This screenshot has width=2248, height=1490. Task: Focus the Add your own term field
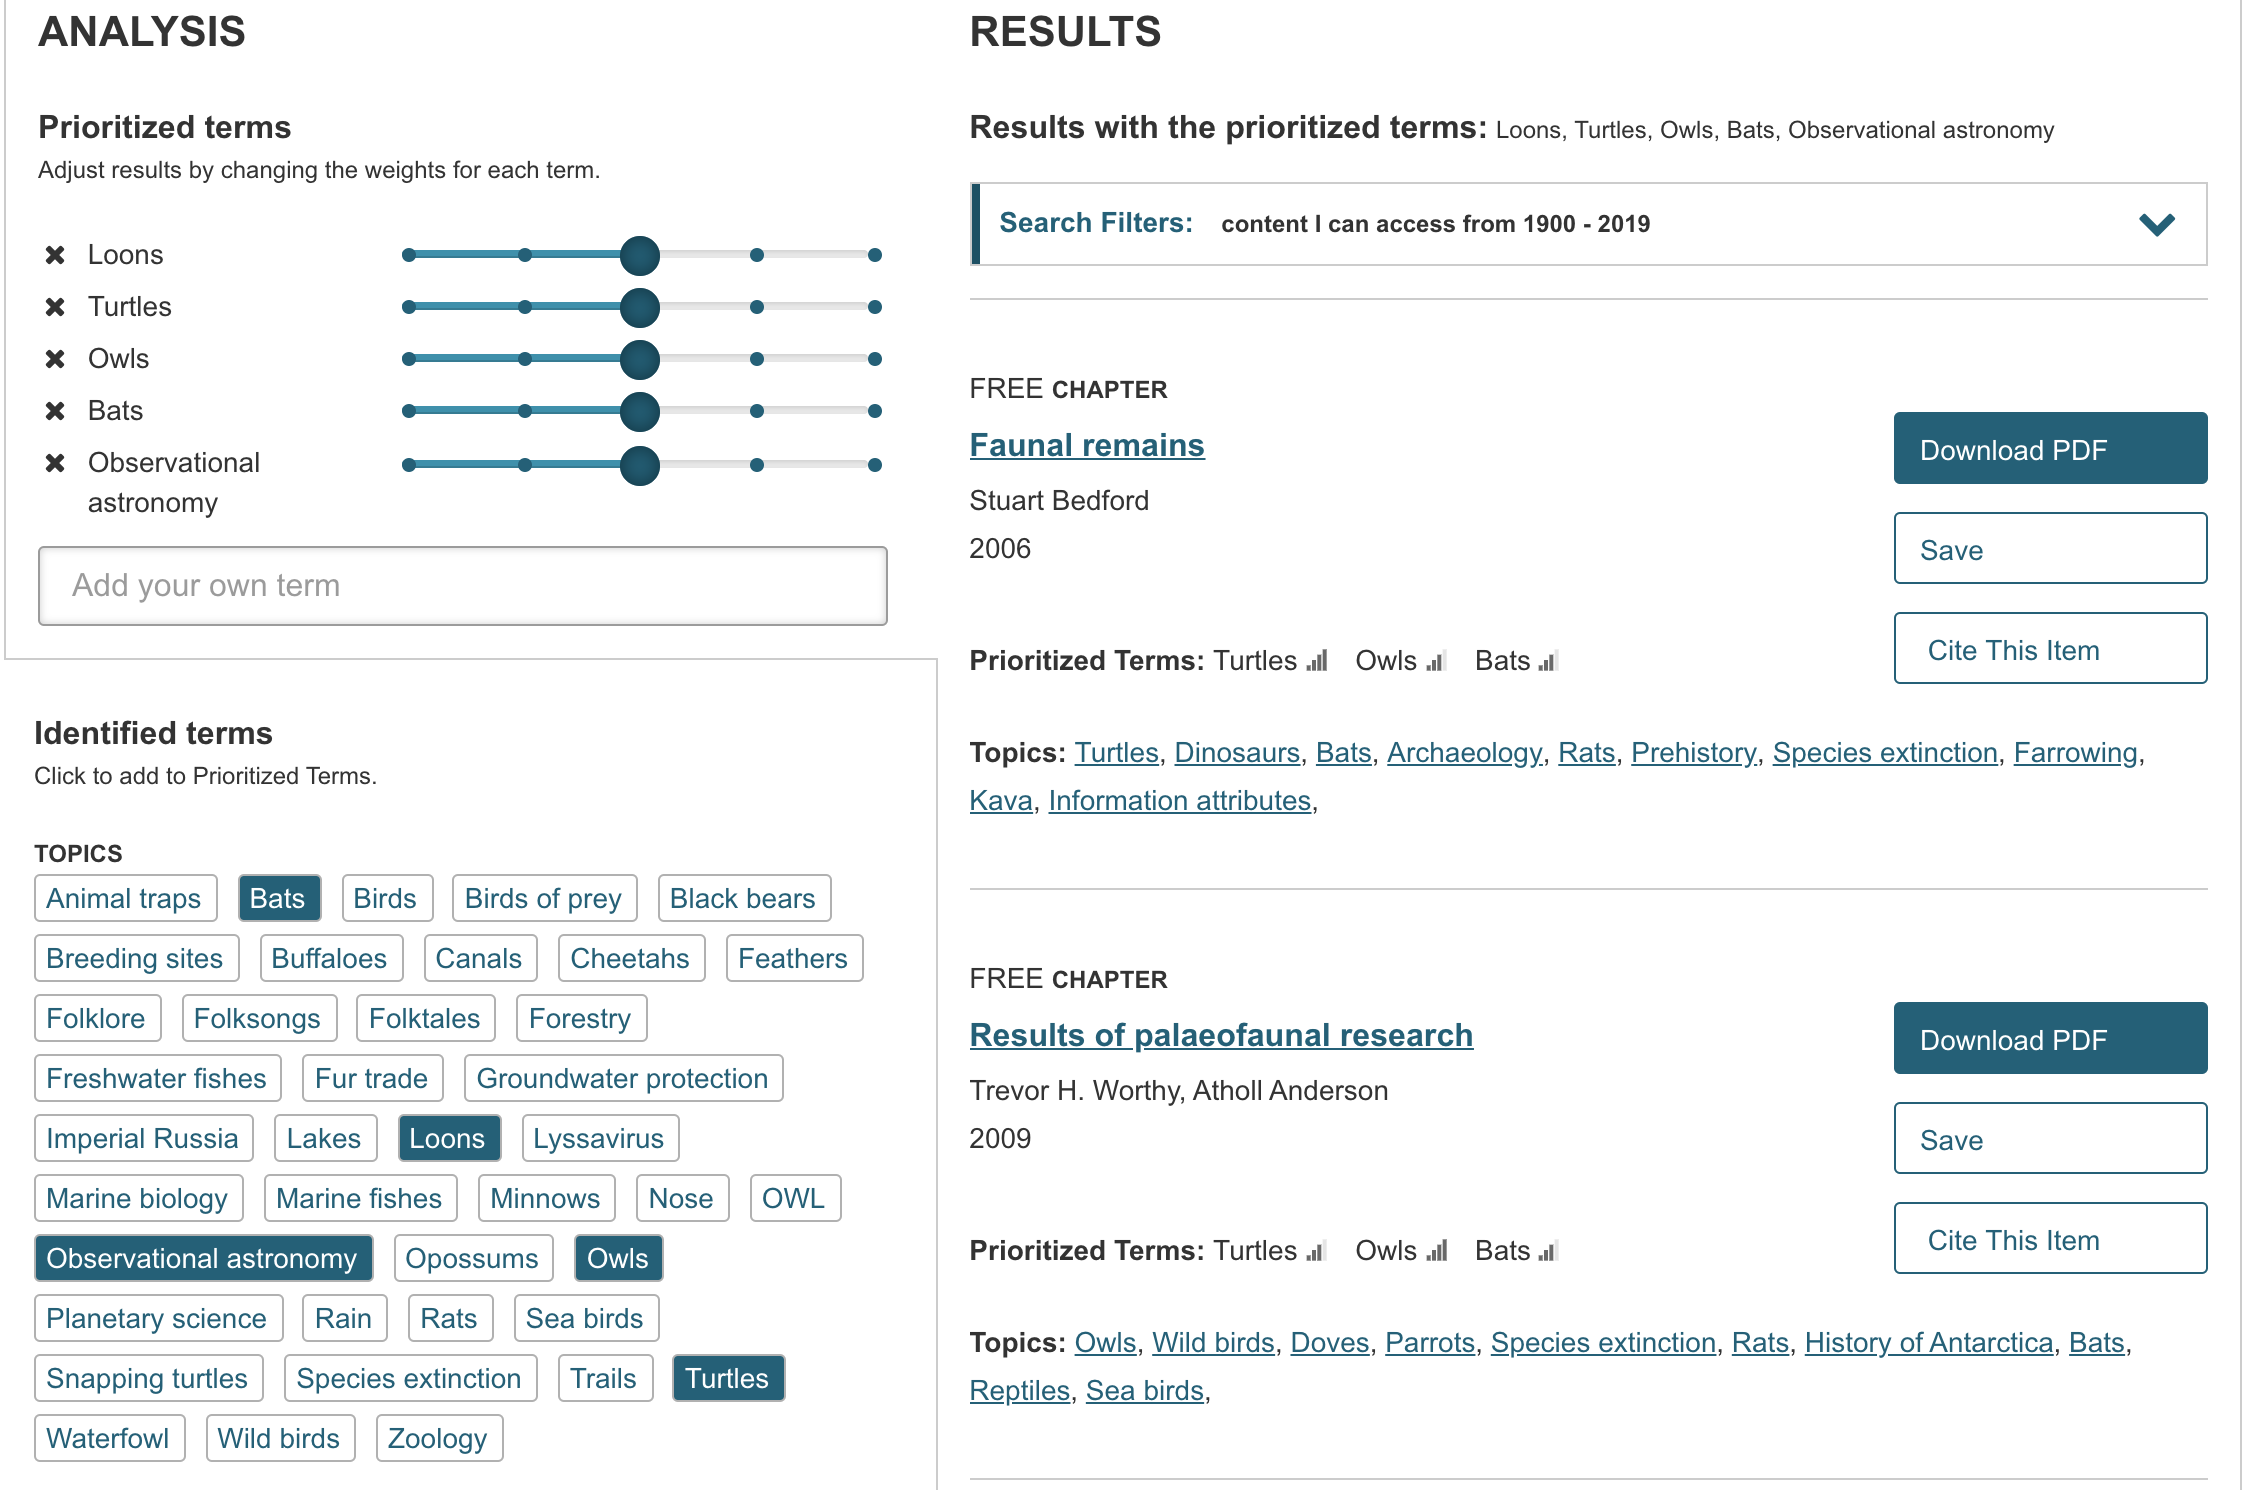[x=462, y=586]
